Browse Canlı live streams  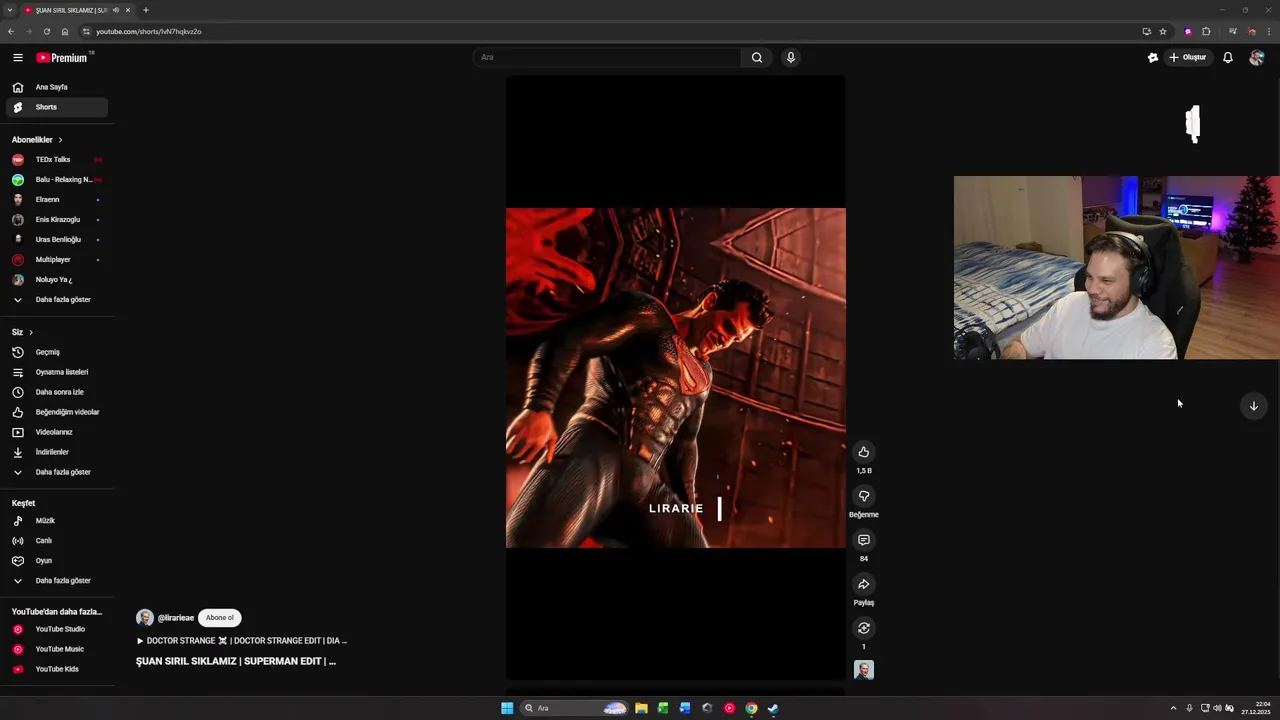(x=57, y=541)
